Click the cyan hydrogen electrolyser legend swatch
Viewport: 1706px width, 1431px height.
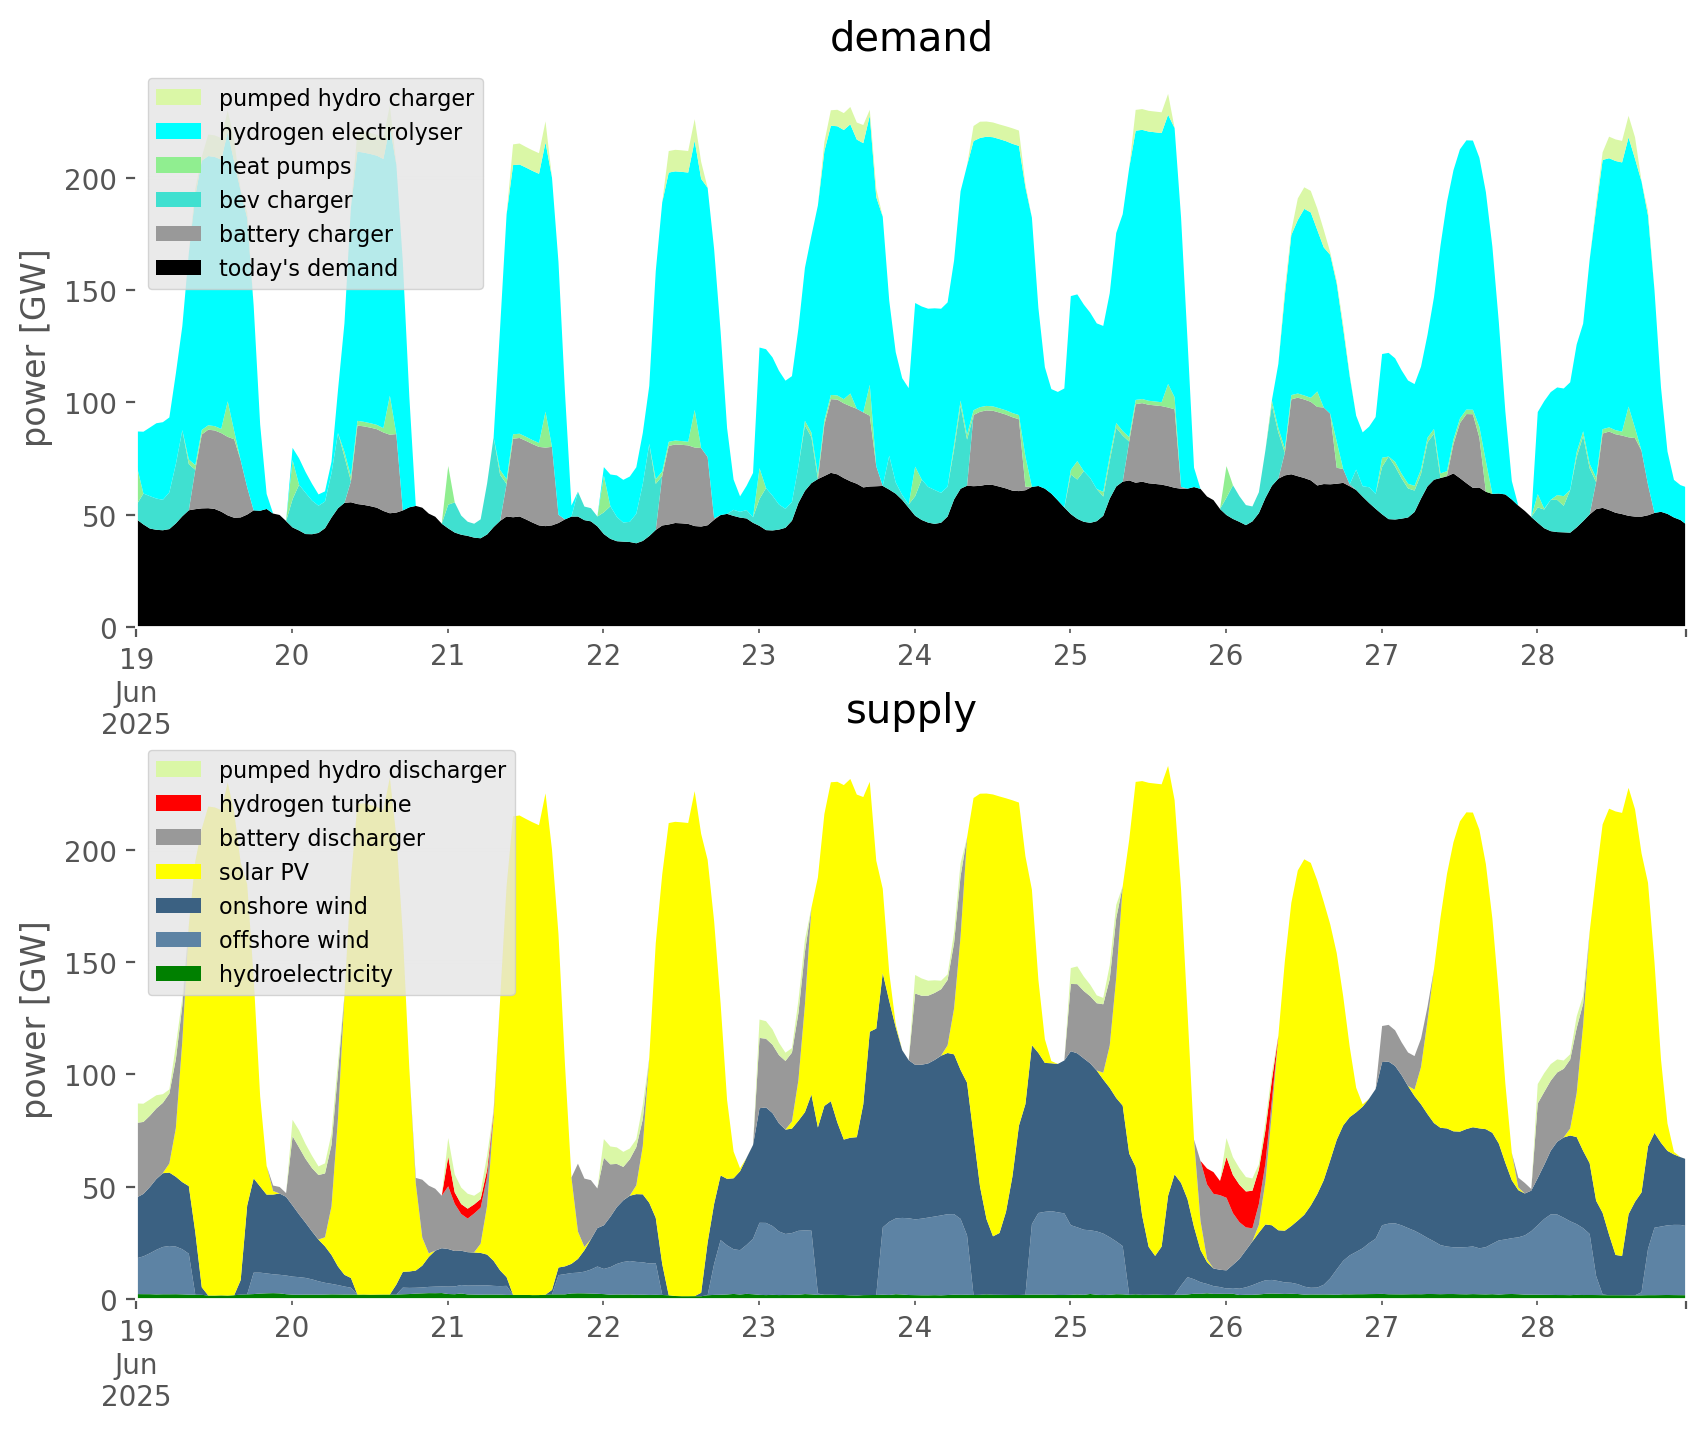180,132
